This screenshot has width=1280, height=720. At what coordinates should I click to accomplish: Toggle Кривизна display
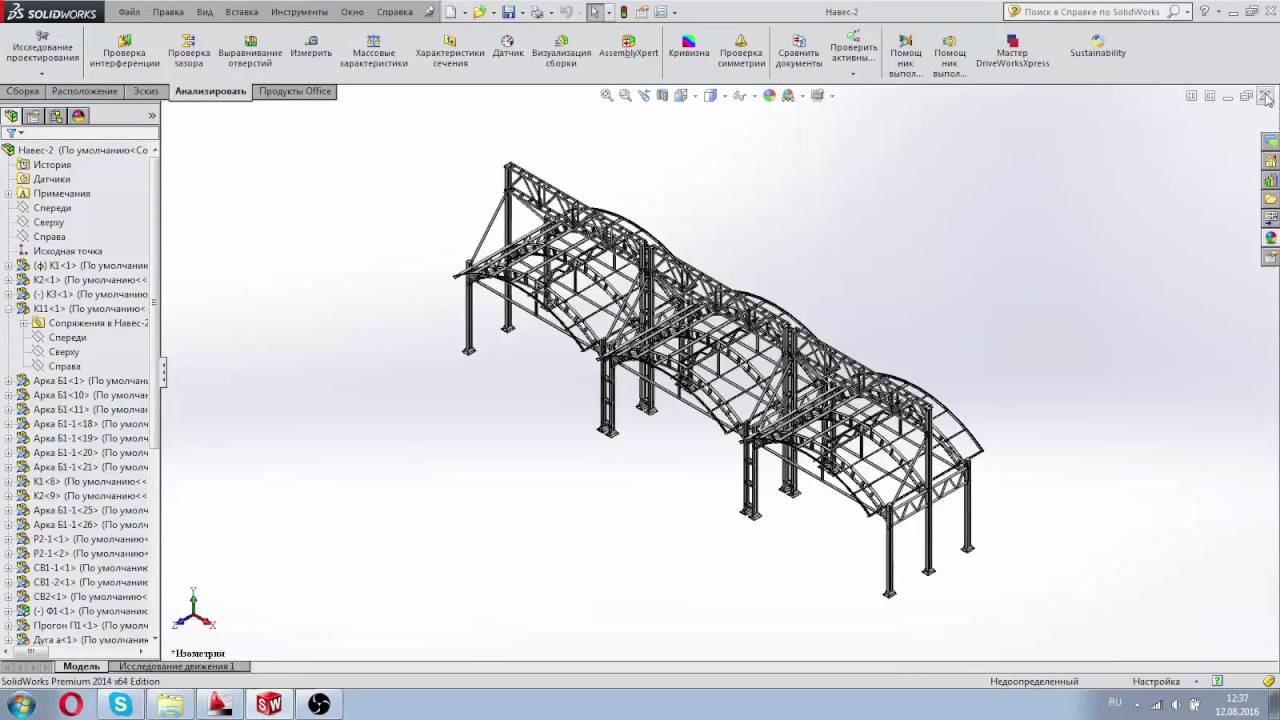[688, 47]
